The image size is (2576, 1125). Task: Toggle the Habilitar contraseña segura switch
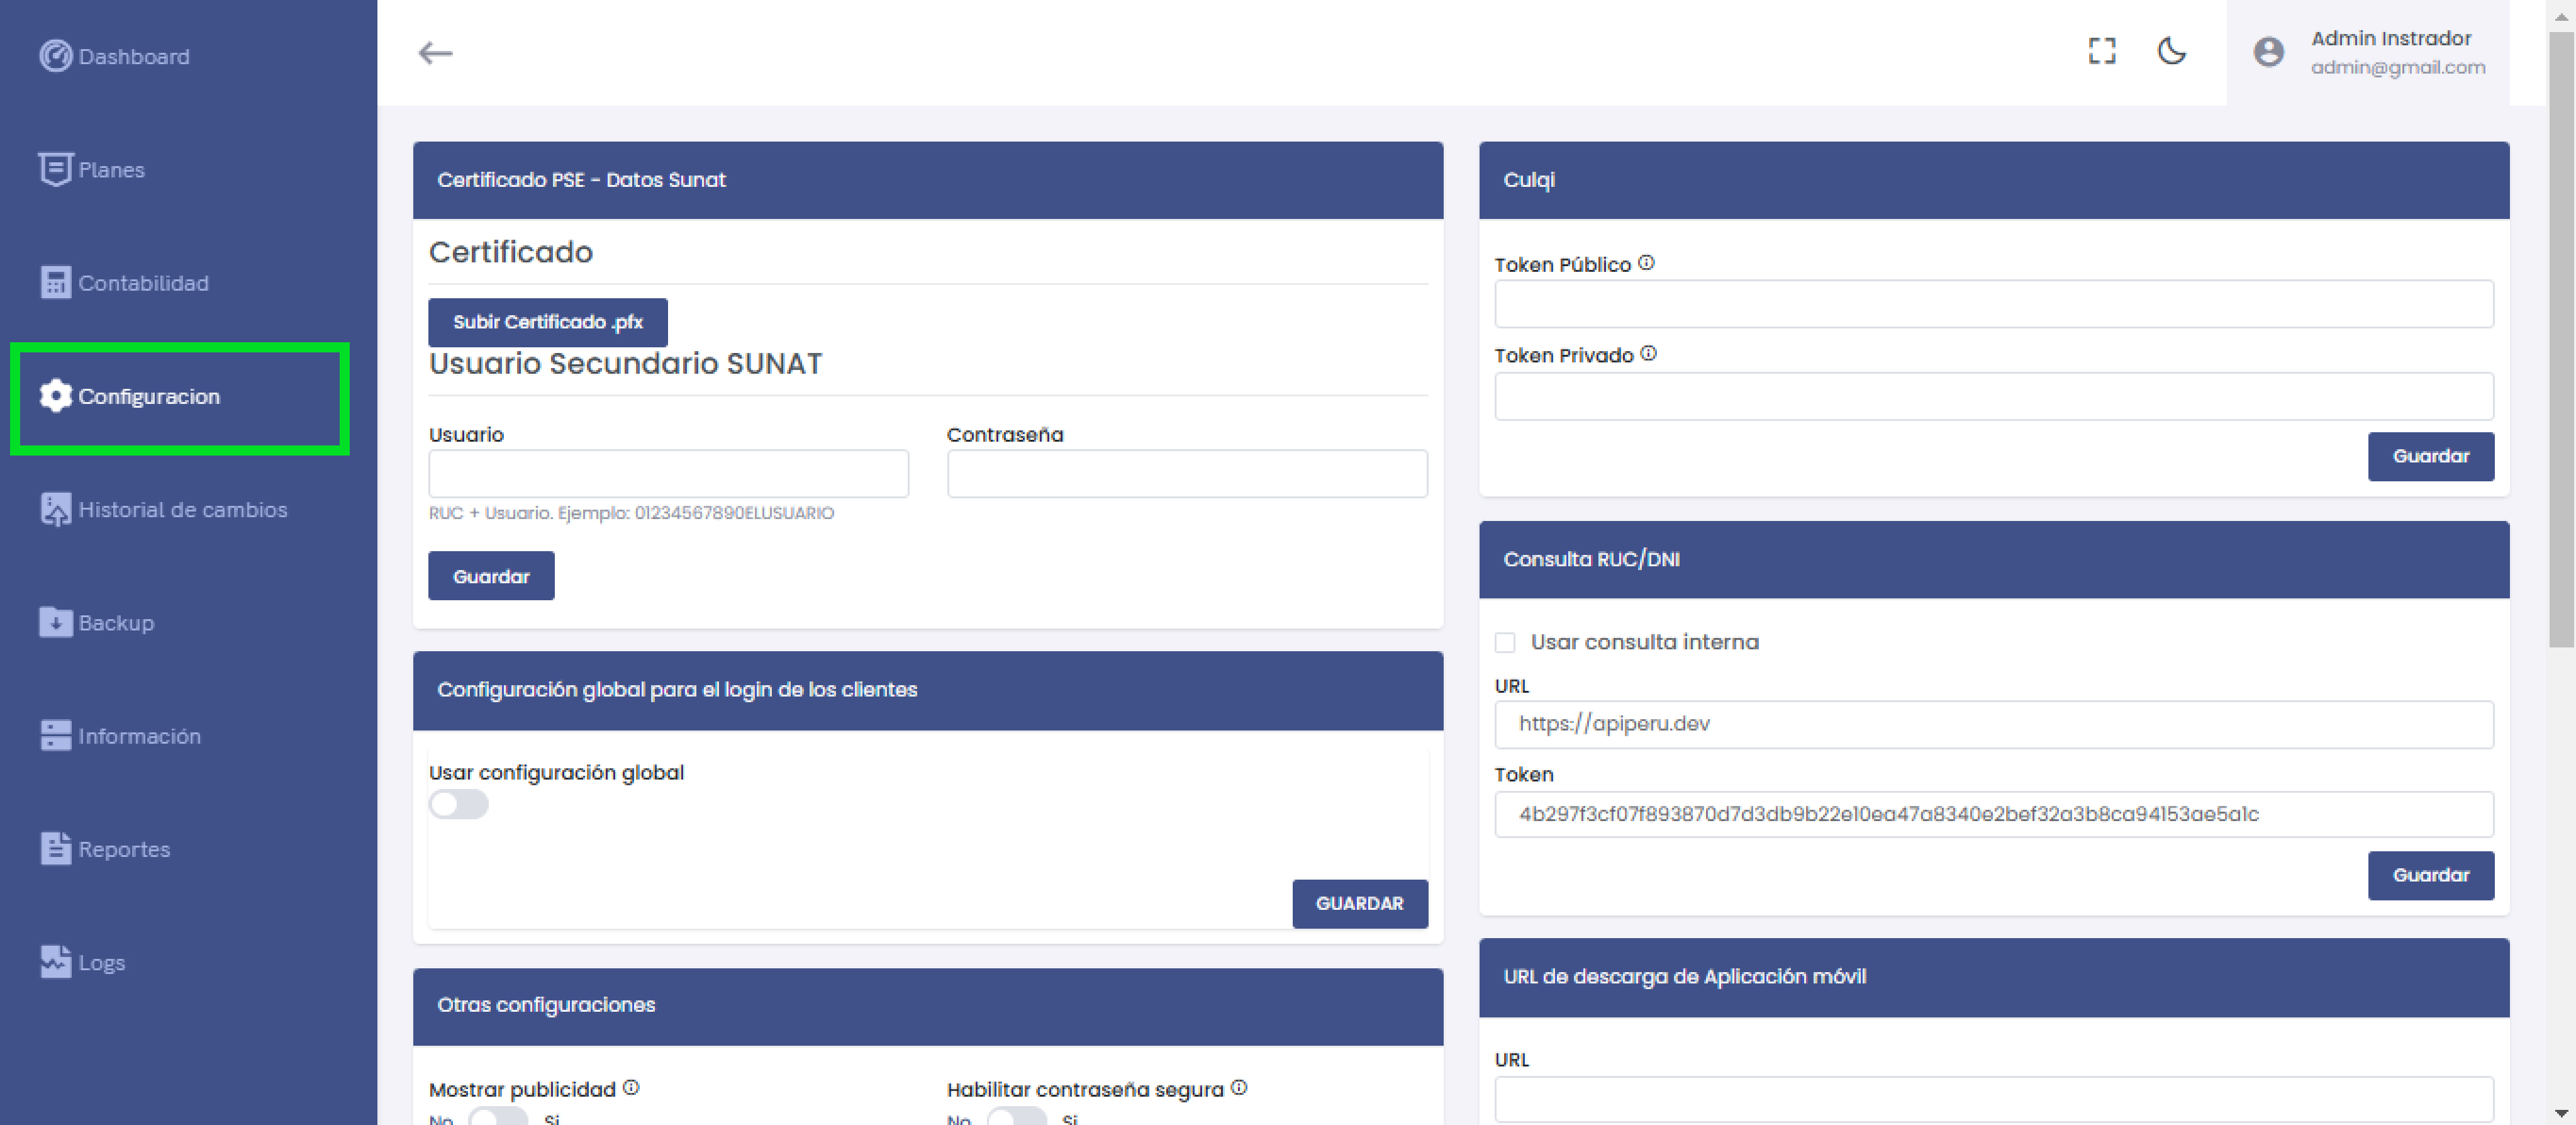tap(1016, 1117)
